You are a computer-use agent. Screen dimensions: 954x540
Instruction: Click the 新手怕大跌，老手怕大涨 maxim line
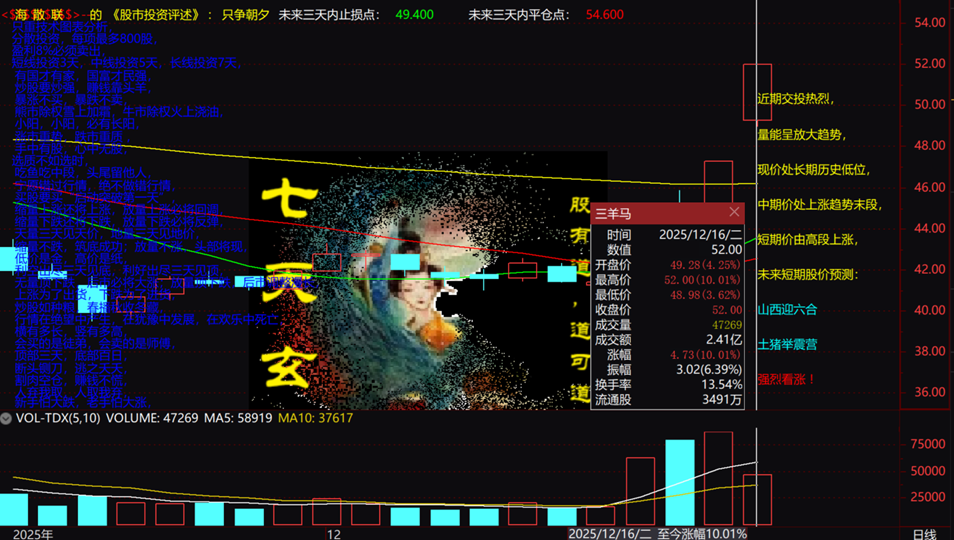82,403
